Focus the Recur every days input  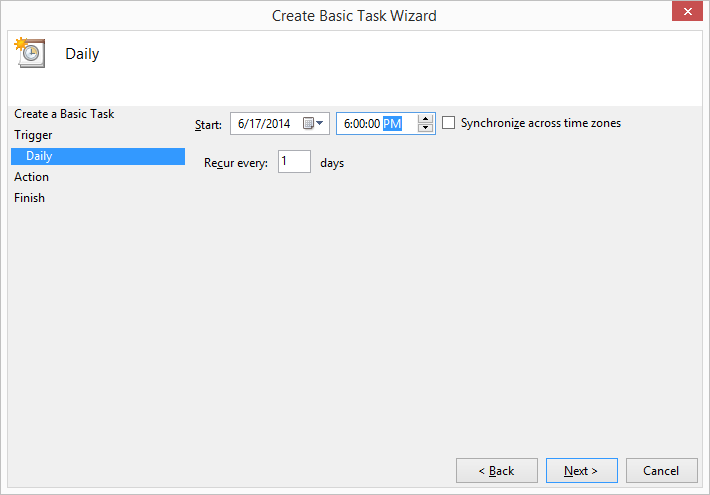[x=294, y=162]
